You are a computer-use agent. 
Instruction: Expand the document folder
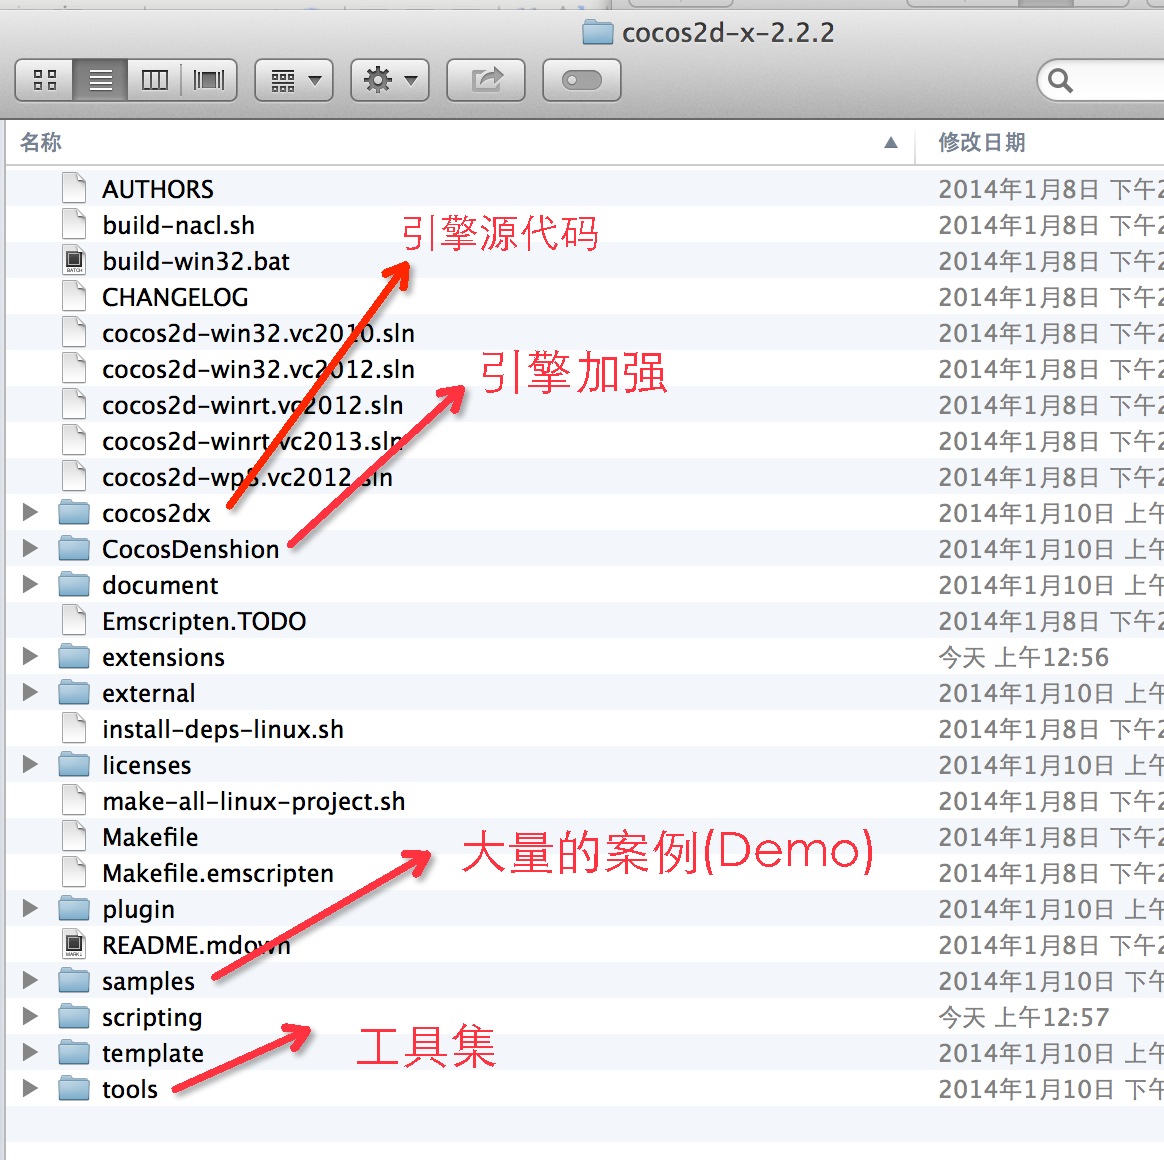pos(30,584)
